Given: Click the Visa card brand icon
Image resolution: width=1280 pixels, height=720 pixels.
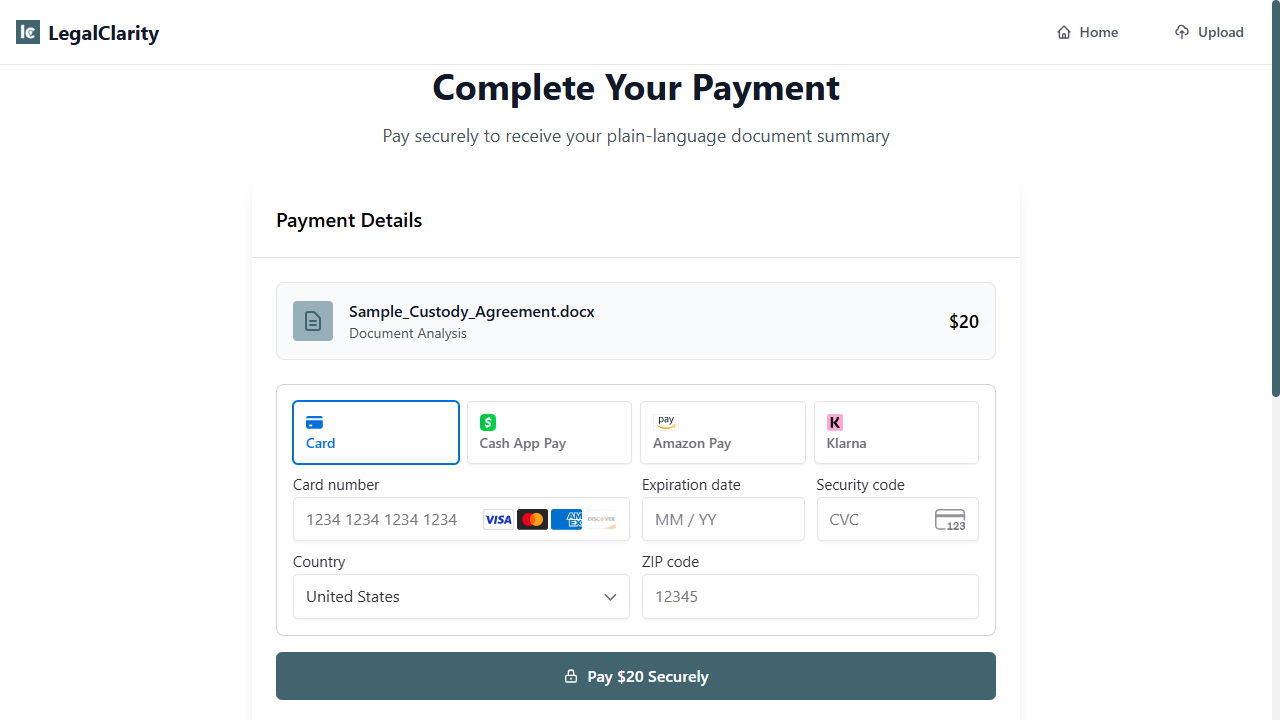Looking at the screenshot, I should (x=498, y=520).
